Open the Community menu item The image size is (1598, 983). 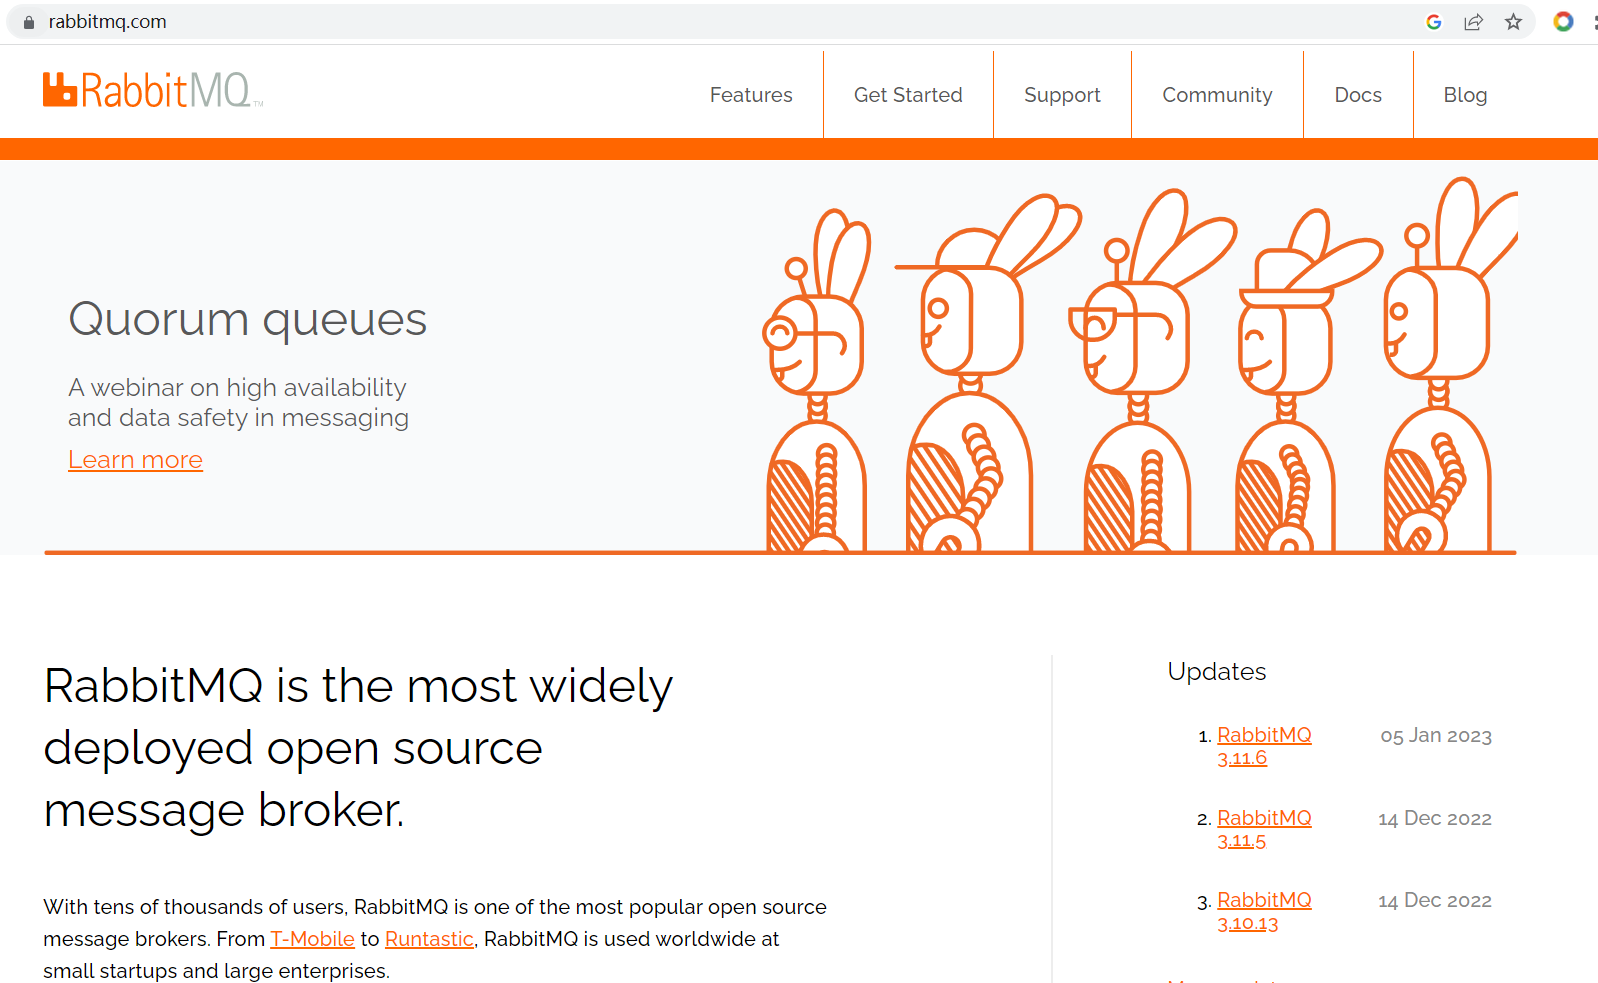point(1217,95)
